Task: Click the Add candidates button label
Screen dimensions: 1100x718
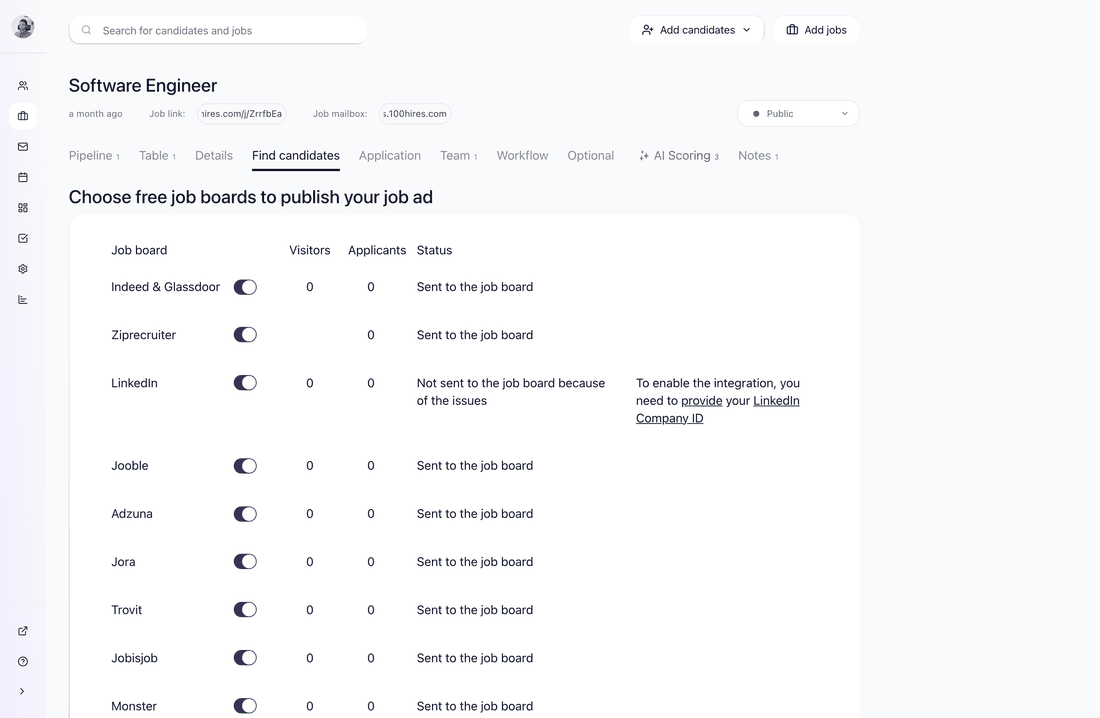Action: pyautogui.click(x=697, y=30)
